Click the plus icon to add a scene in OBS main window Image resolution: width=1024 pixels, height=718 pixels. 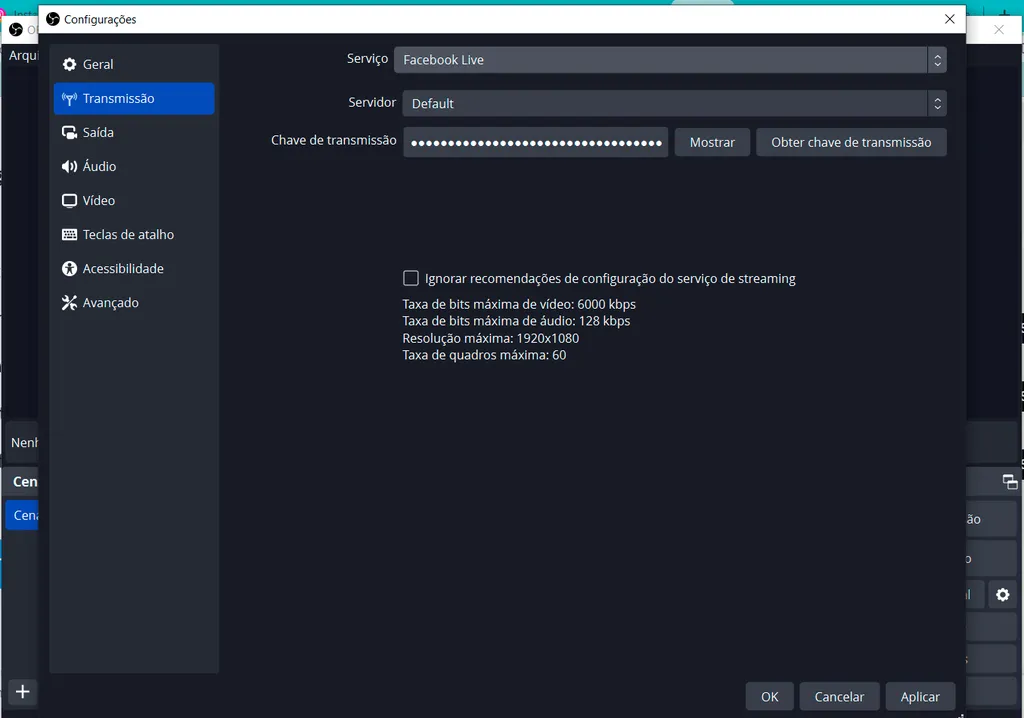click(x=22, y=691)
